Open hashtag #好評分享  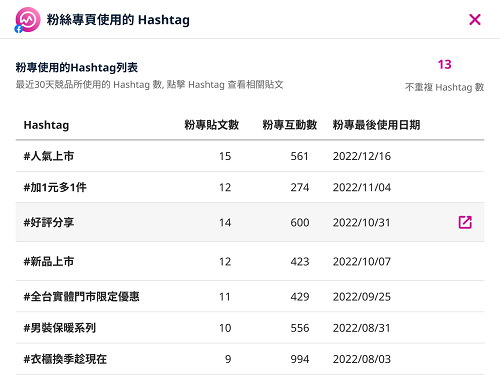[49, 222]
